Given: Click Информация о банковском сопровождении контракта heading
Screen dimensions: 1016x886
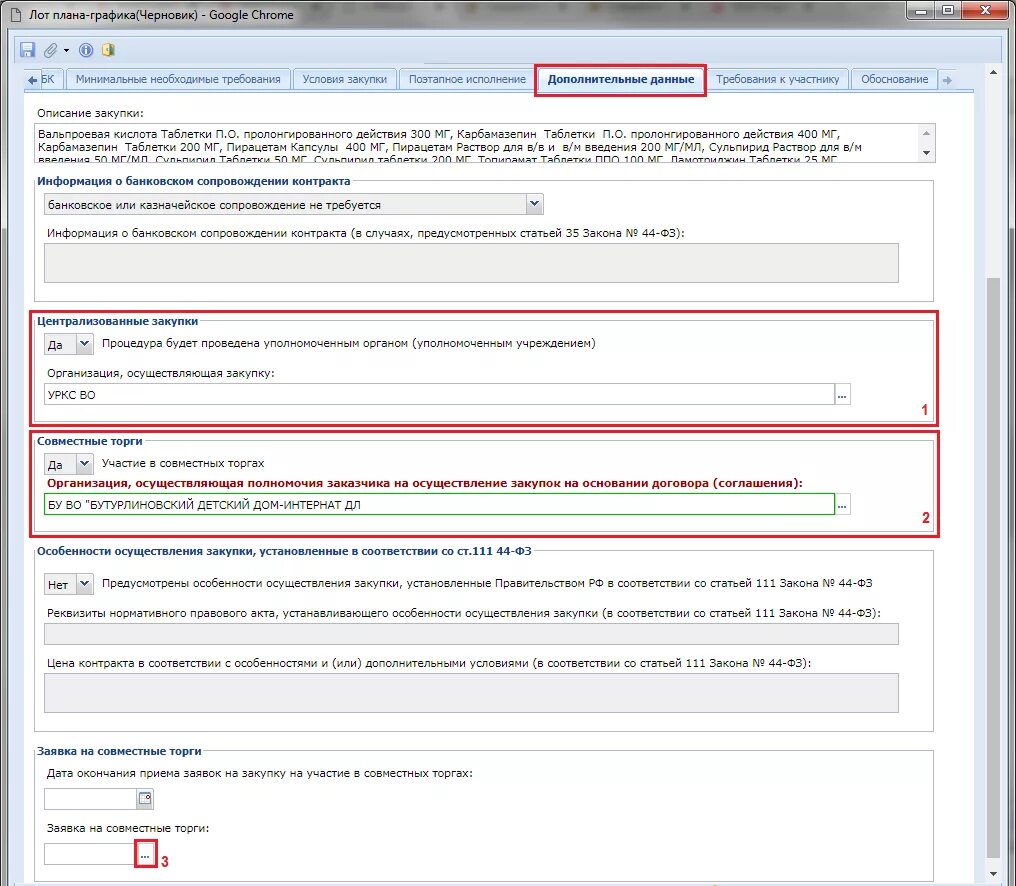Looking at the screenshot, I should (x=193, y=181).
